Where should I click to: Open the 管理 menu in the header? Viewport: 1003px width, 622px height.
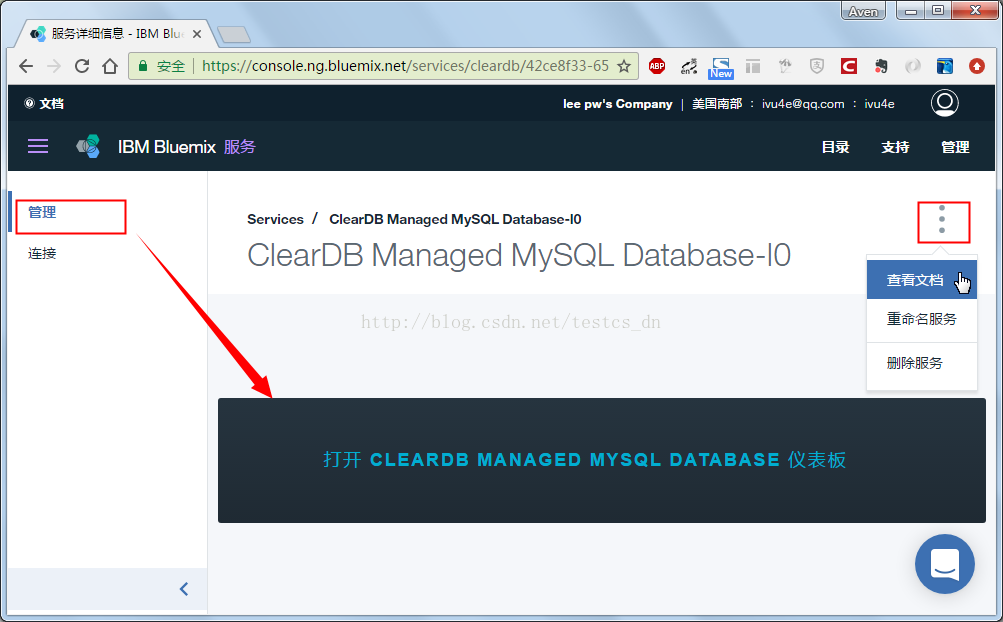[x=955, y=147]
